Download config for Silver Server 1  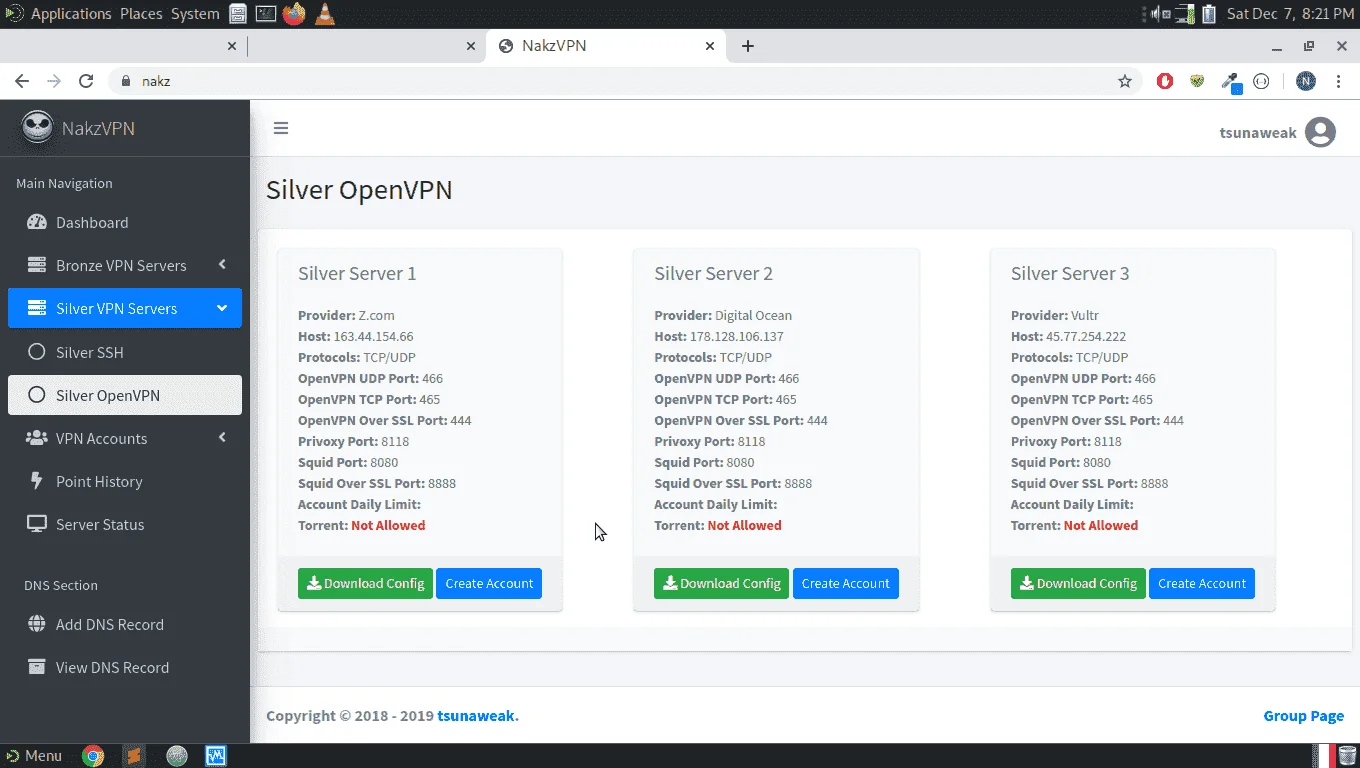coord(365,583)
